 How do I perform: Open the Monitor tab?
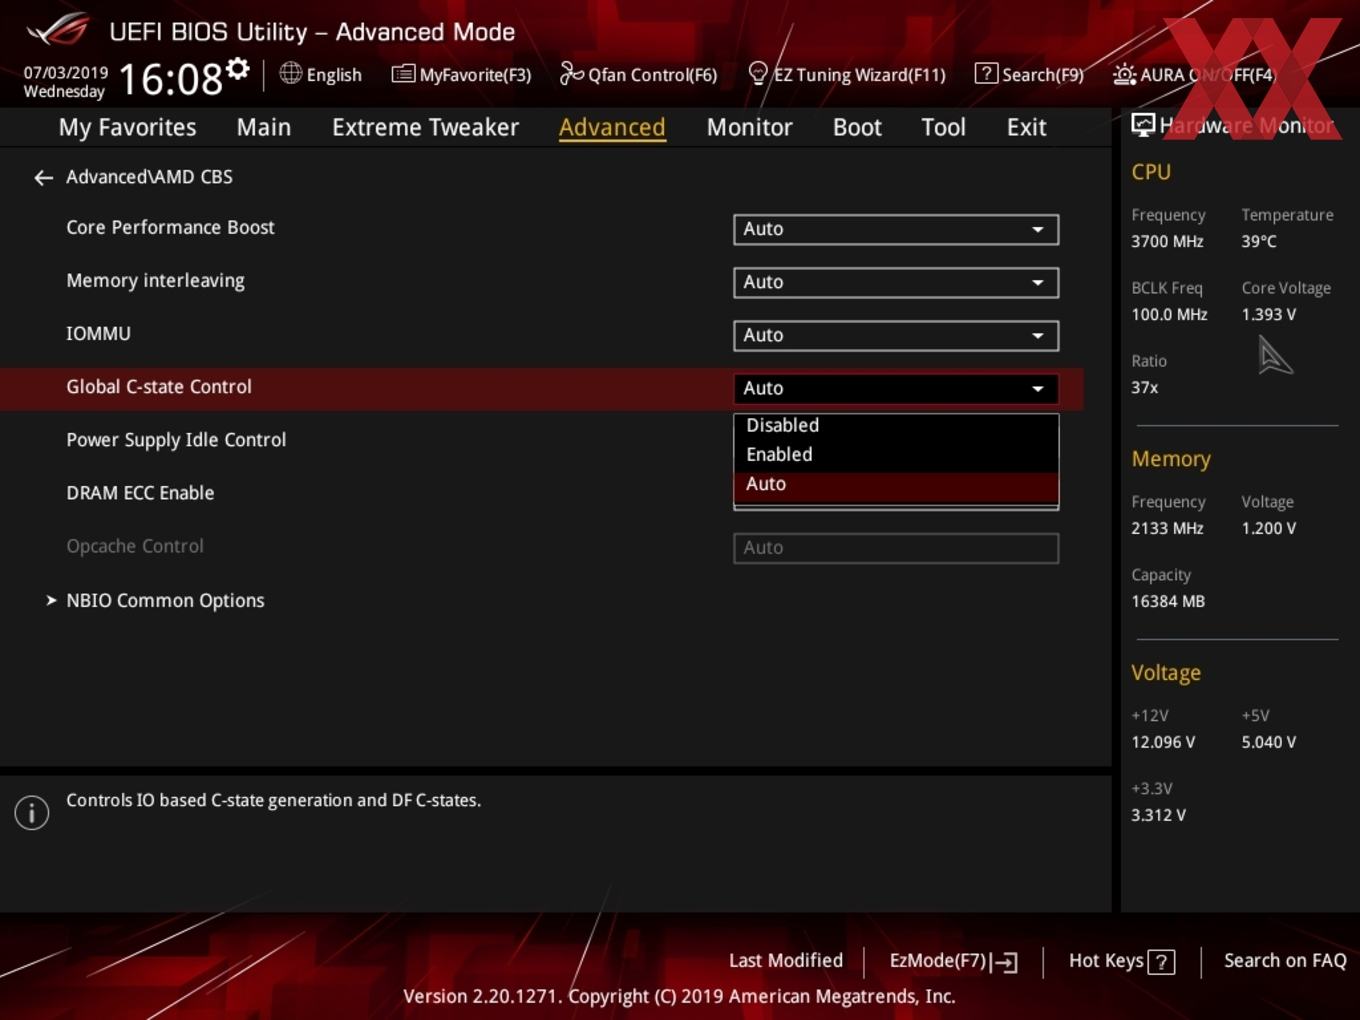click(x=749, y=127)
